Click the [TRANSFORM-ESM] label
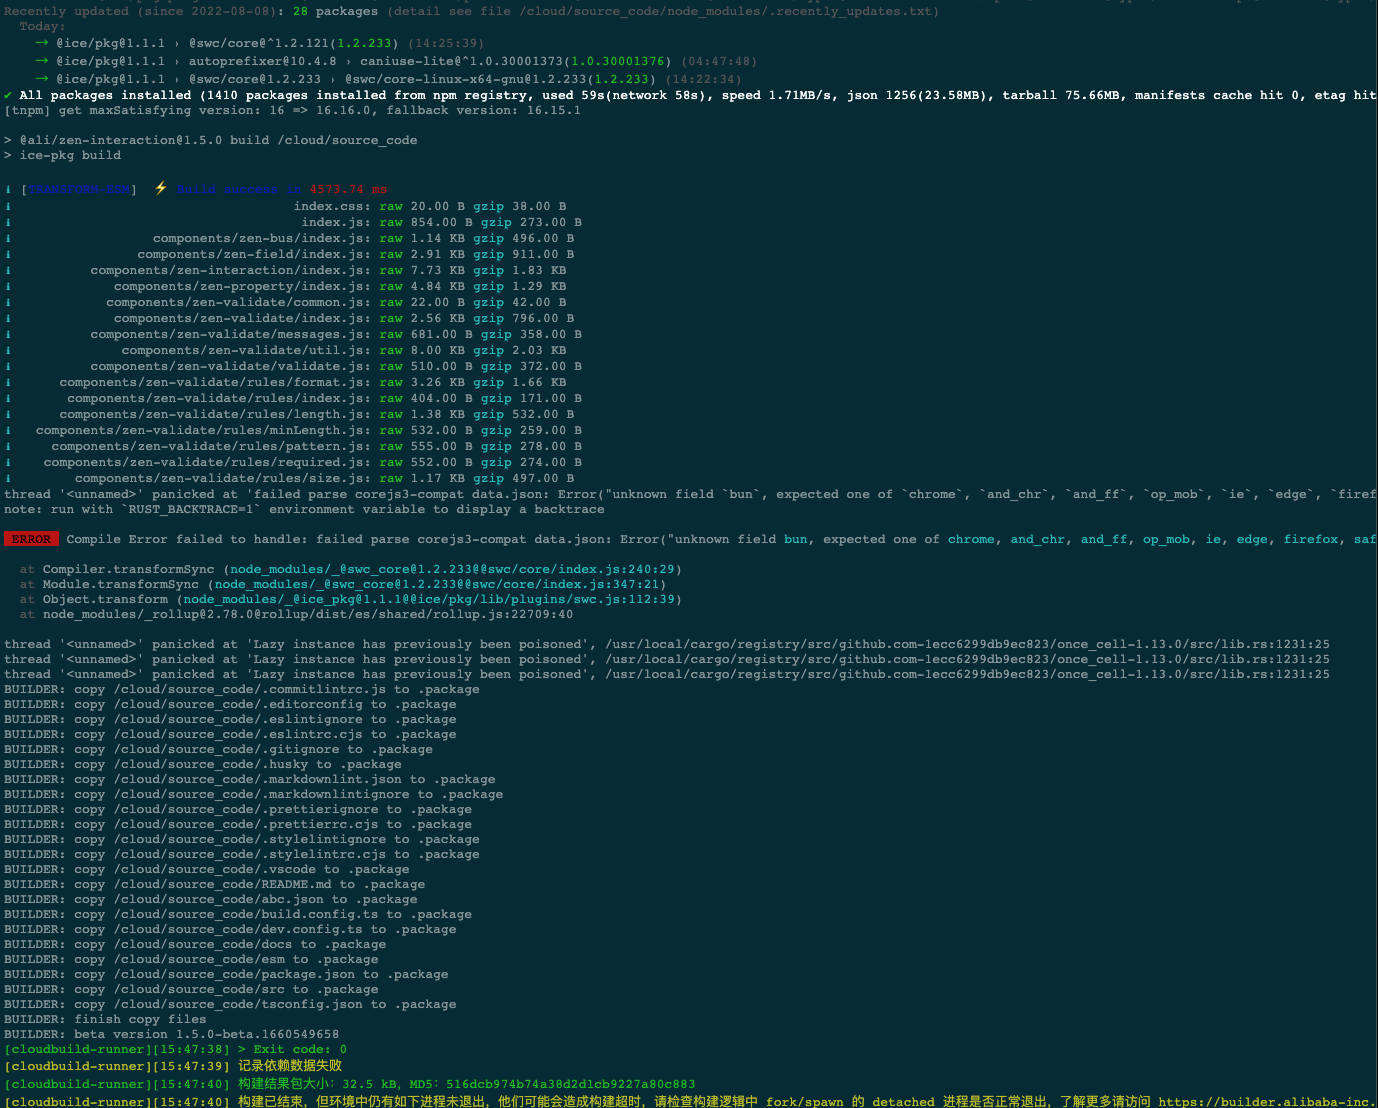1378x1108 pixels. tap(79, 189)
